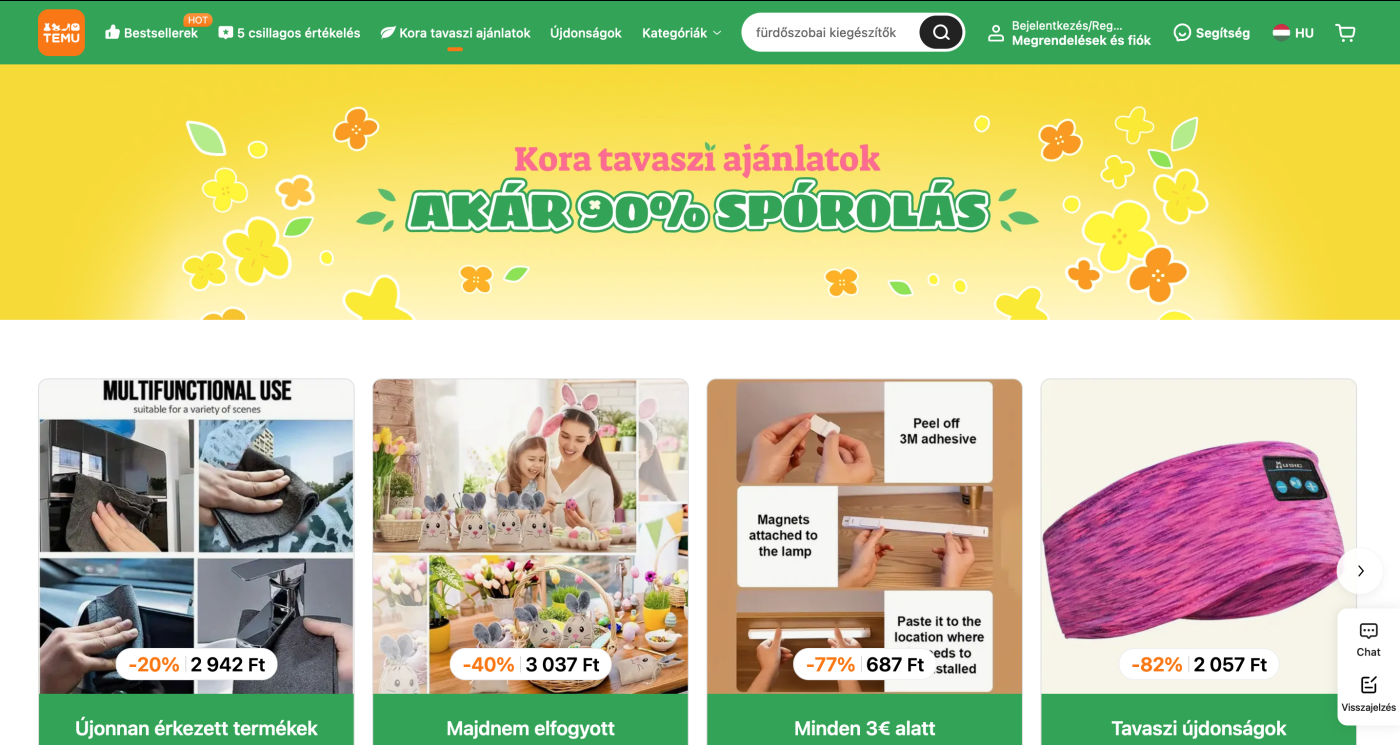Click the Bestsellerek thumbs-up icon
This screenshot has height=745, width=1400.
coord(112,32)
